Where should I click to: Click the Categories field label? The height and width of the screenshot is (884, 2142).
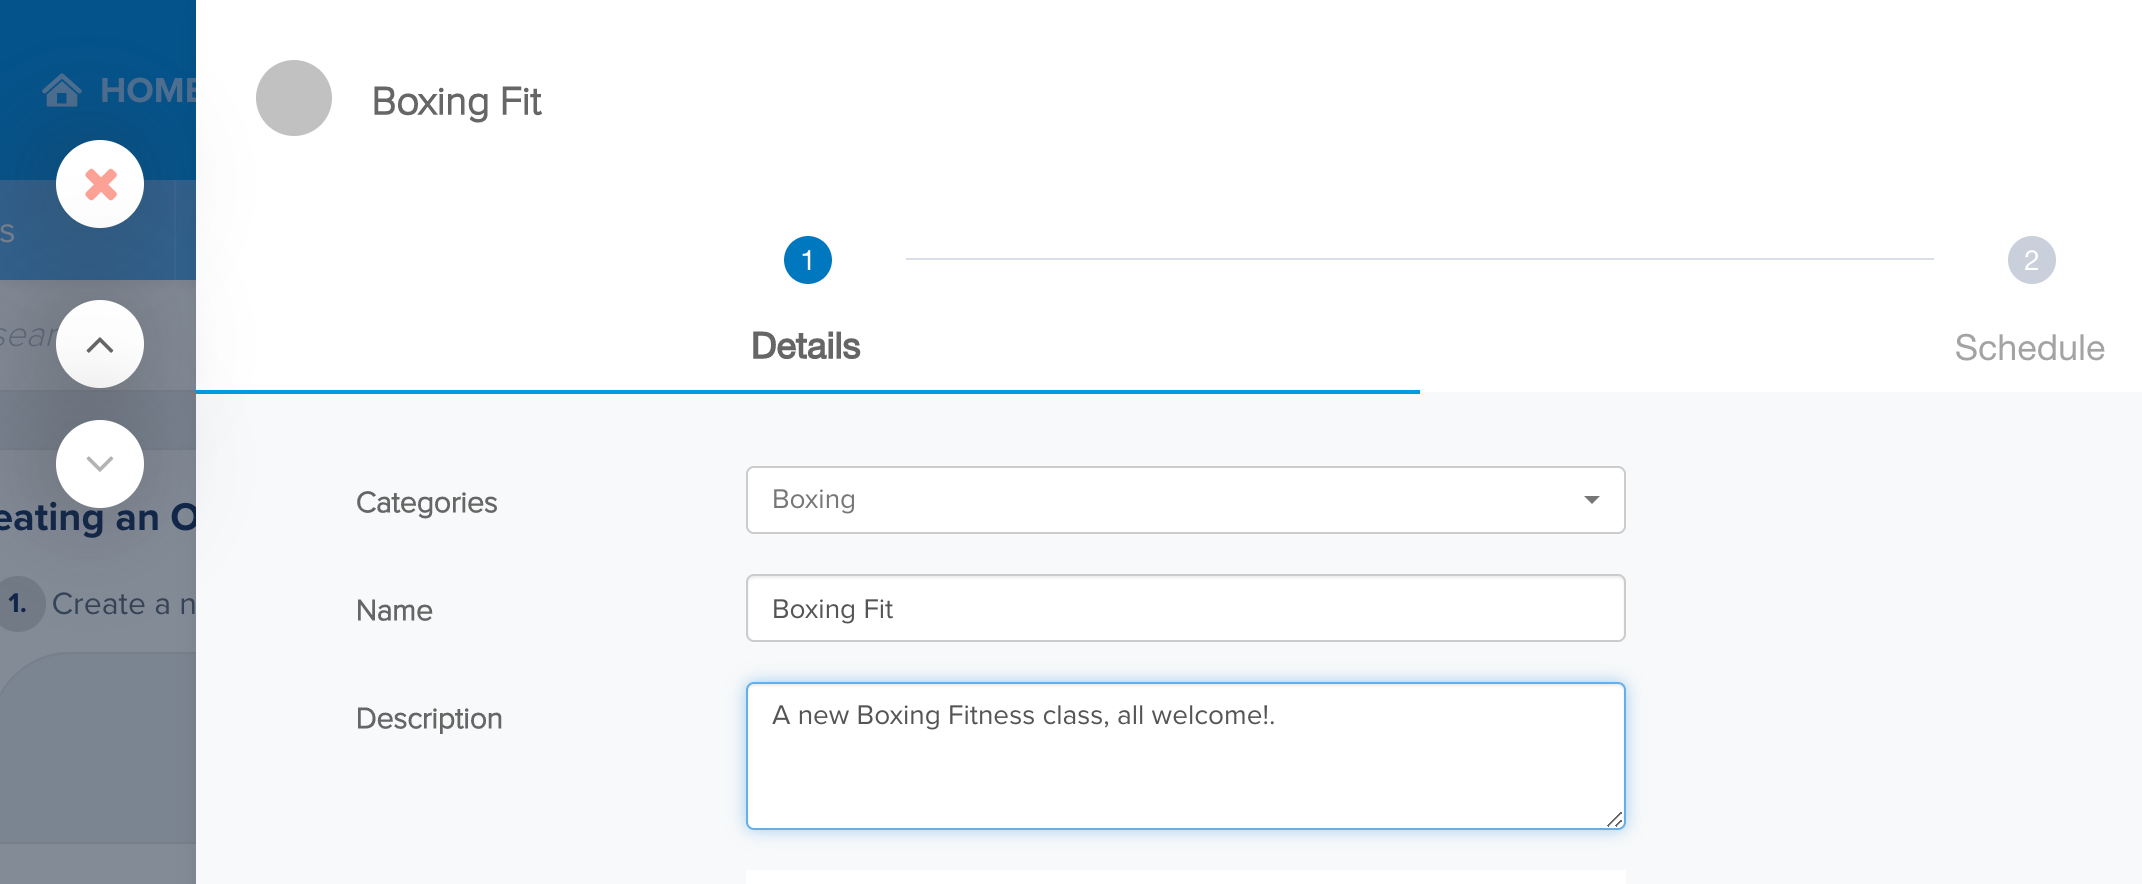click(427, 502)
